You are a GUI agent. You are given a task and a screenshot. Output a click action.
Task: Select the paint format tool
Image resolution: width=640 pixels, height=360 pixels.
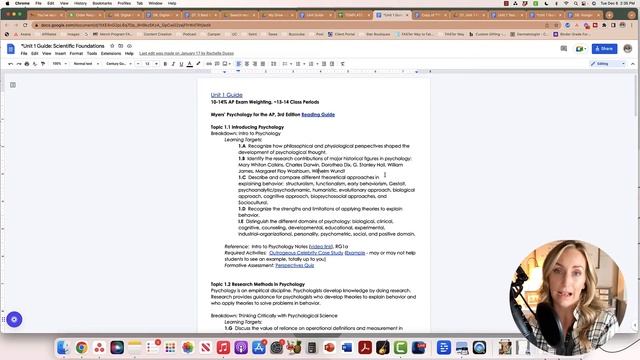click(43, 64)
